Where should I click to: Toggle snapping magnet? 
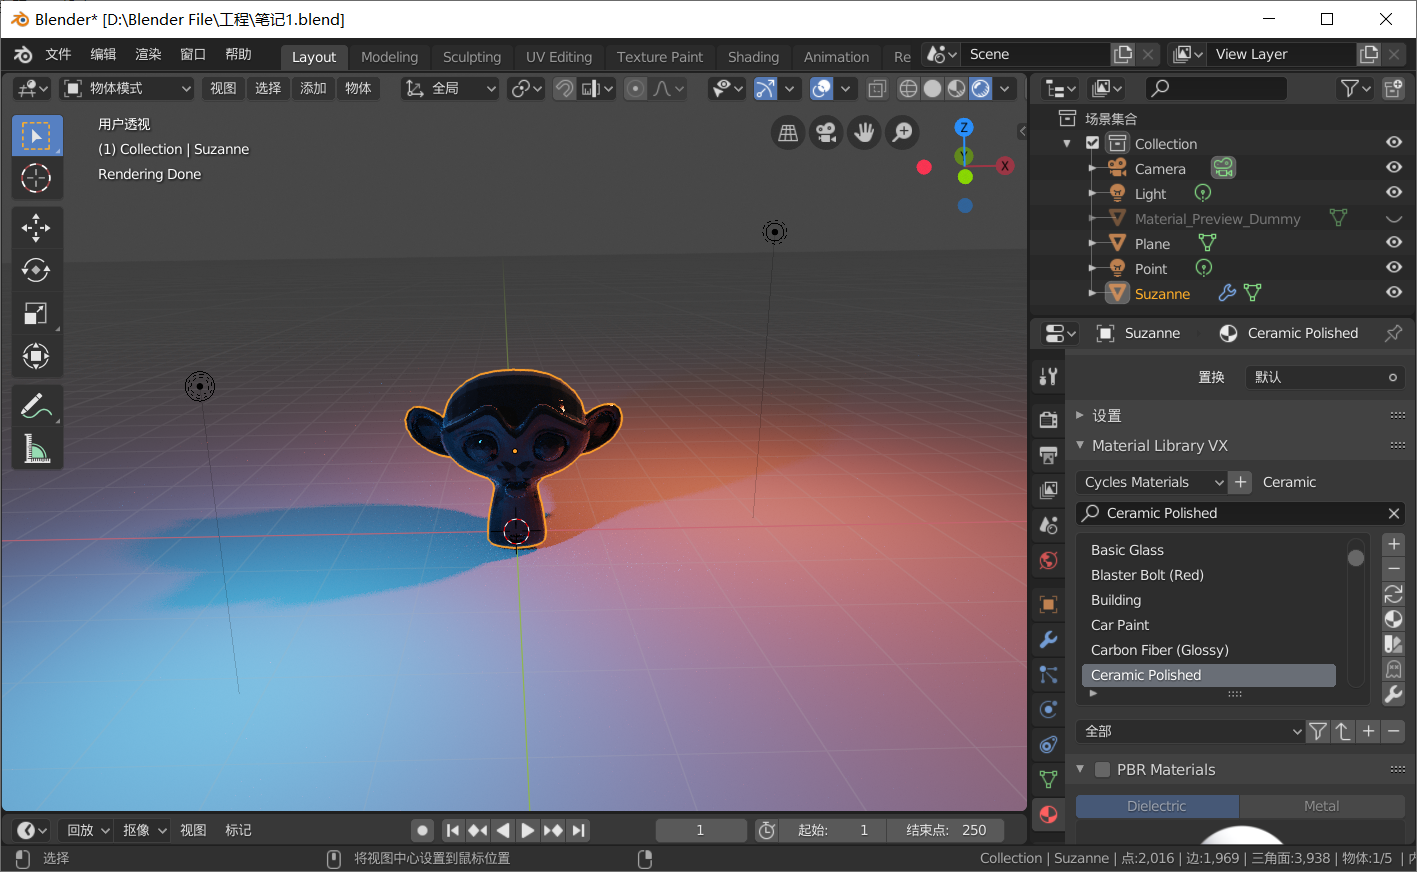564,88
